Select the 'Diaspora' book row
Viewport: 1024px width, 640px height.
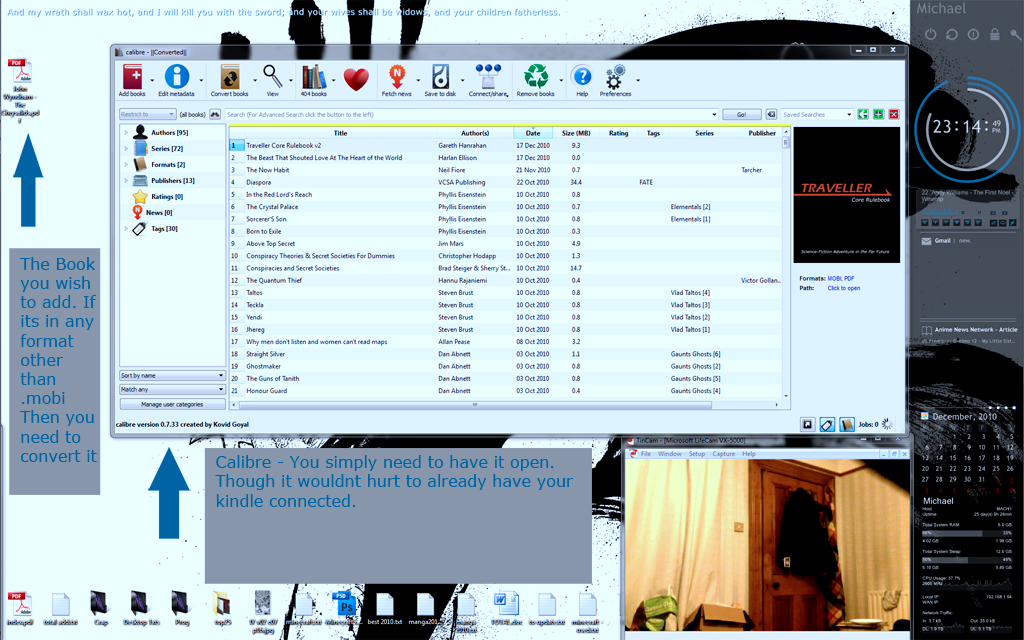[505, 182]
